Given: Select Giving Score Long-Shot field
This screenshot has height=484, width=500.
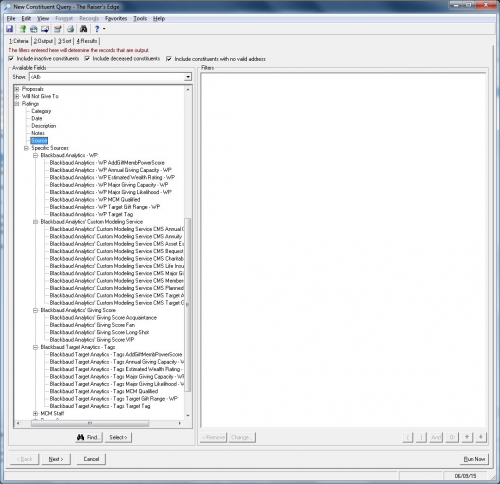Looking at the screenshot, I should click(x=99, y=332).
